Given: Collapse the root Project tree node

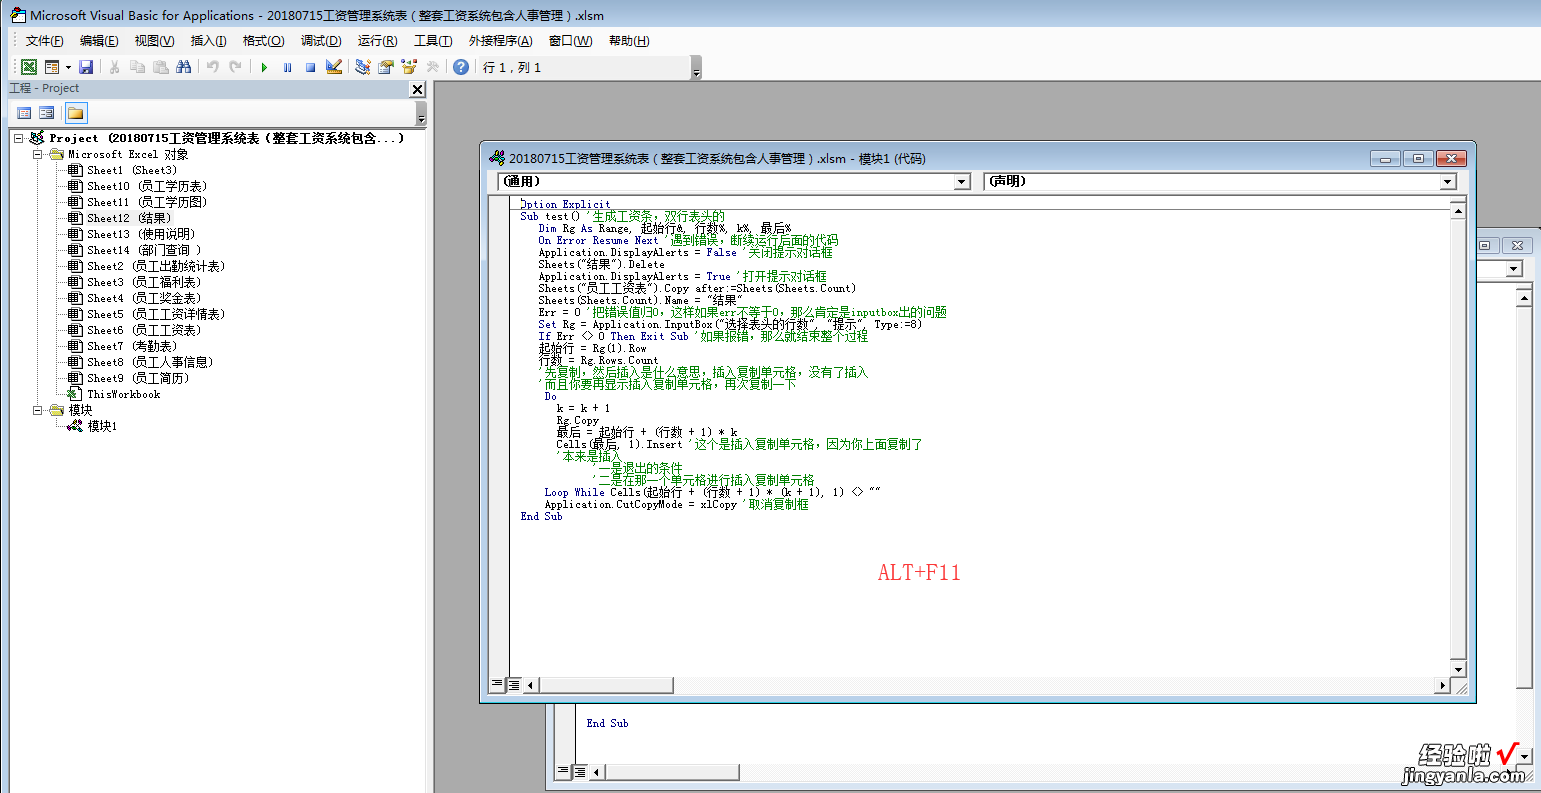Looking at the screenshot, I should 19,138.
